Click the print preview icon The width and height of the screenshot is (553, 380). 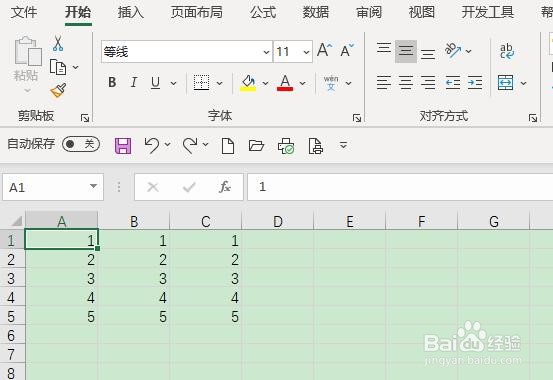[x=315, y=146]
